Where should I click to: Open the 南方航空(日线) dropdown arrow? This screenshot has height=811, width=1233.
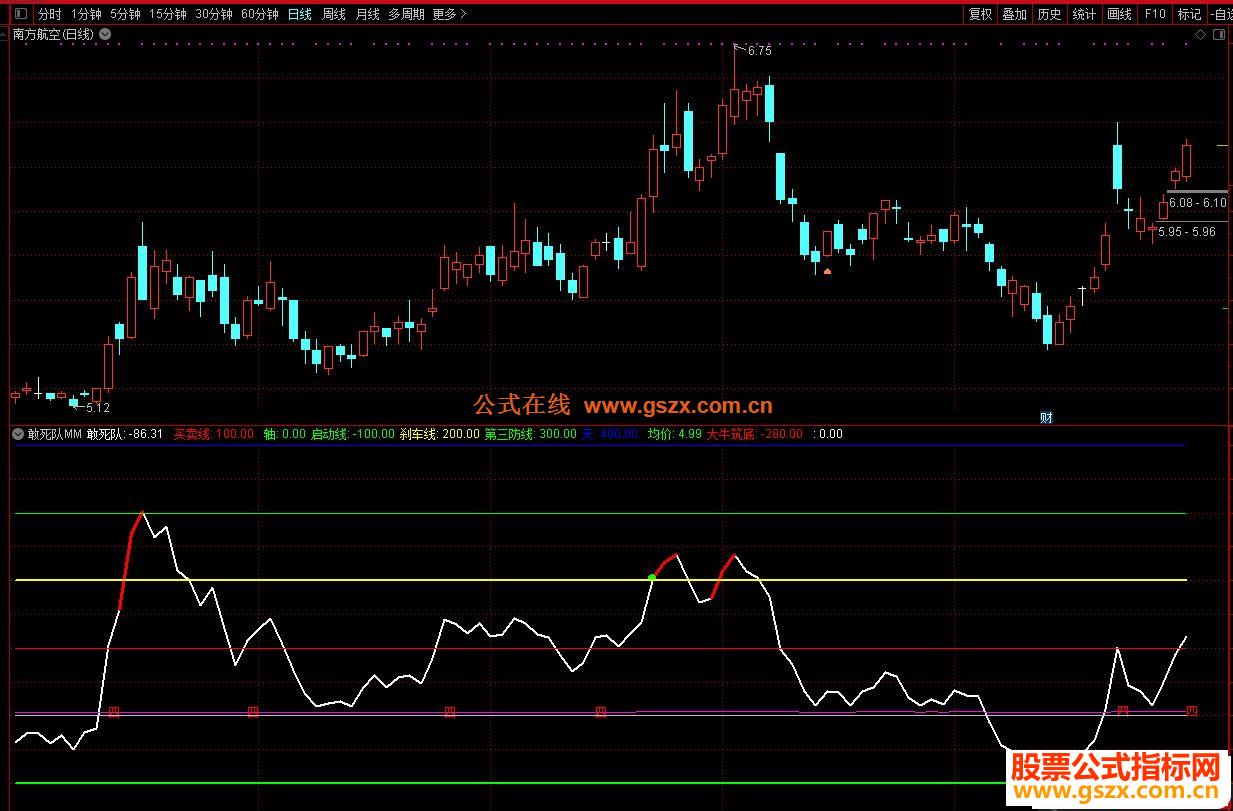pyautogui.click(x=106, y=34)
